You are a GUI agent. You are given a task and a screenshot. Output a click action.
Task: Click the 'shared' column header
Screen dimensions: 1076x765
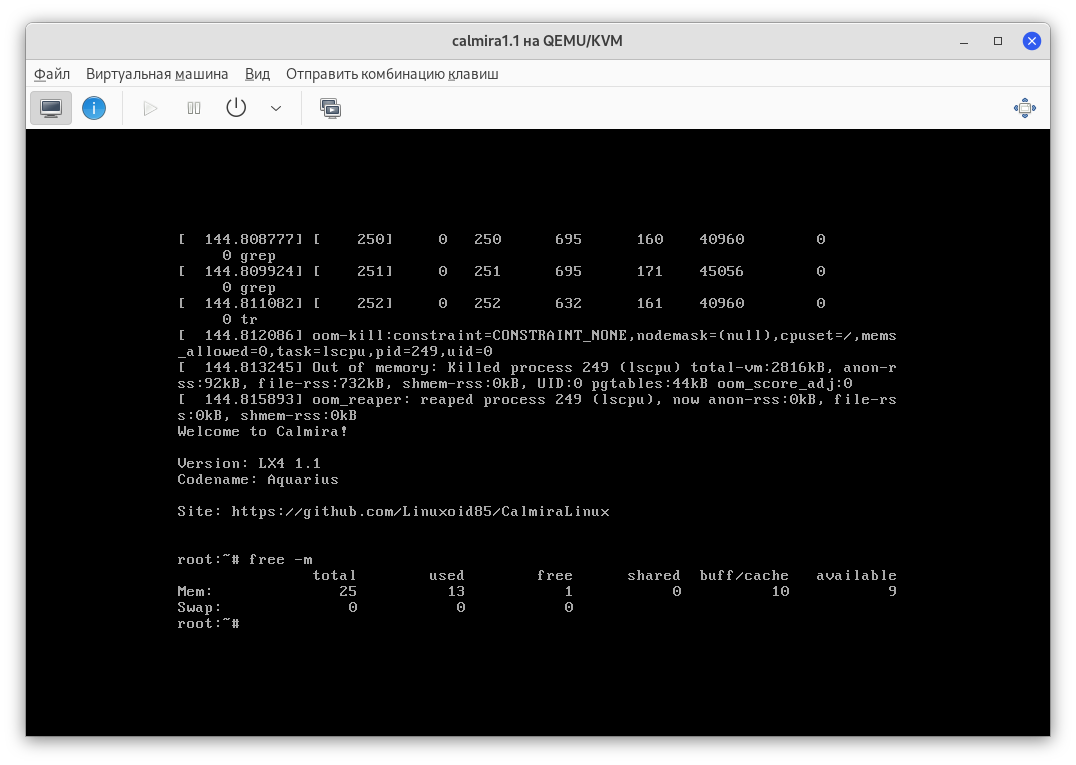tap(654, 576)
